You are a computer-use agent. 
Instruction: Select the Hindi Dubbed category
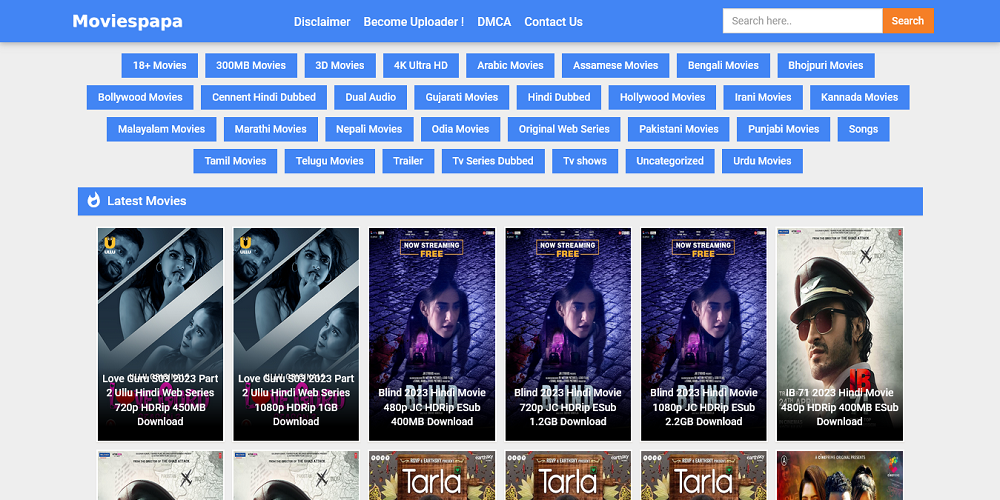[x=559, y=97]
